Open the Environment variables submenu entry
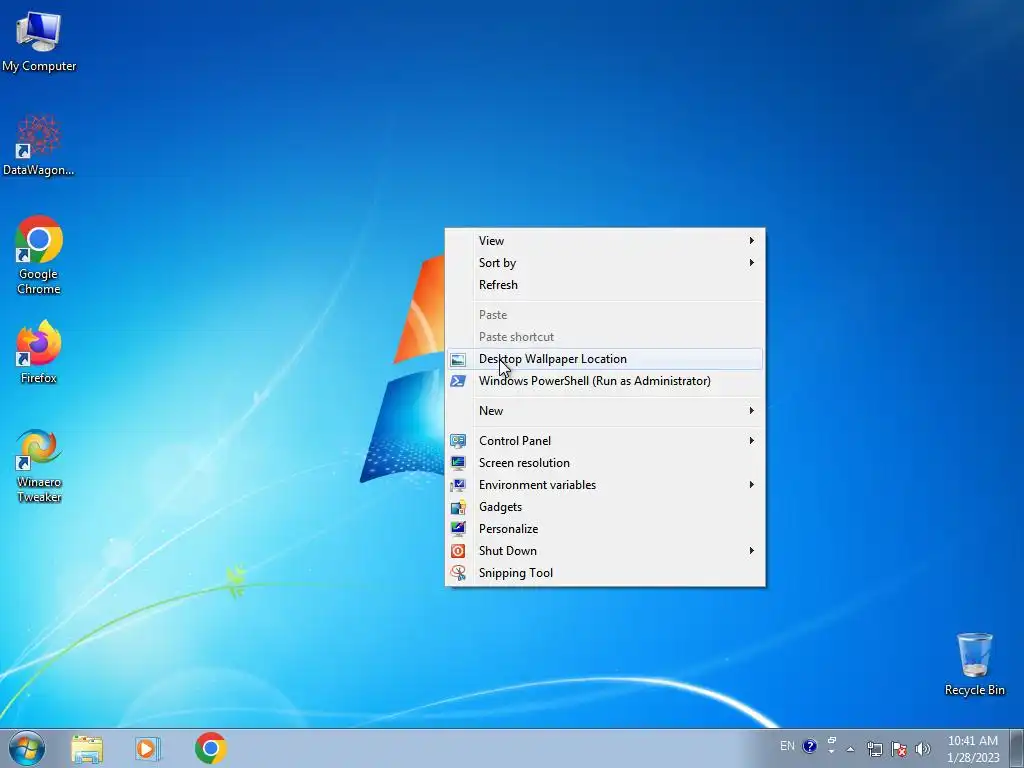 tap(605, 485)
